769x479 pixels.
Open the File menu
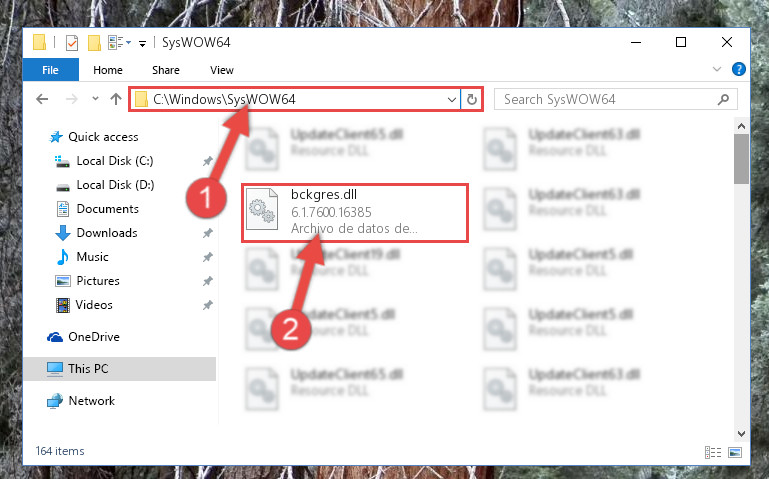(x=51, y=70)
